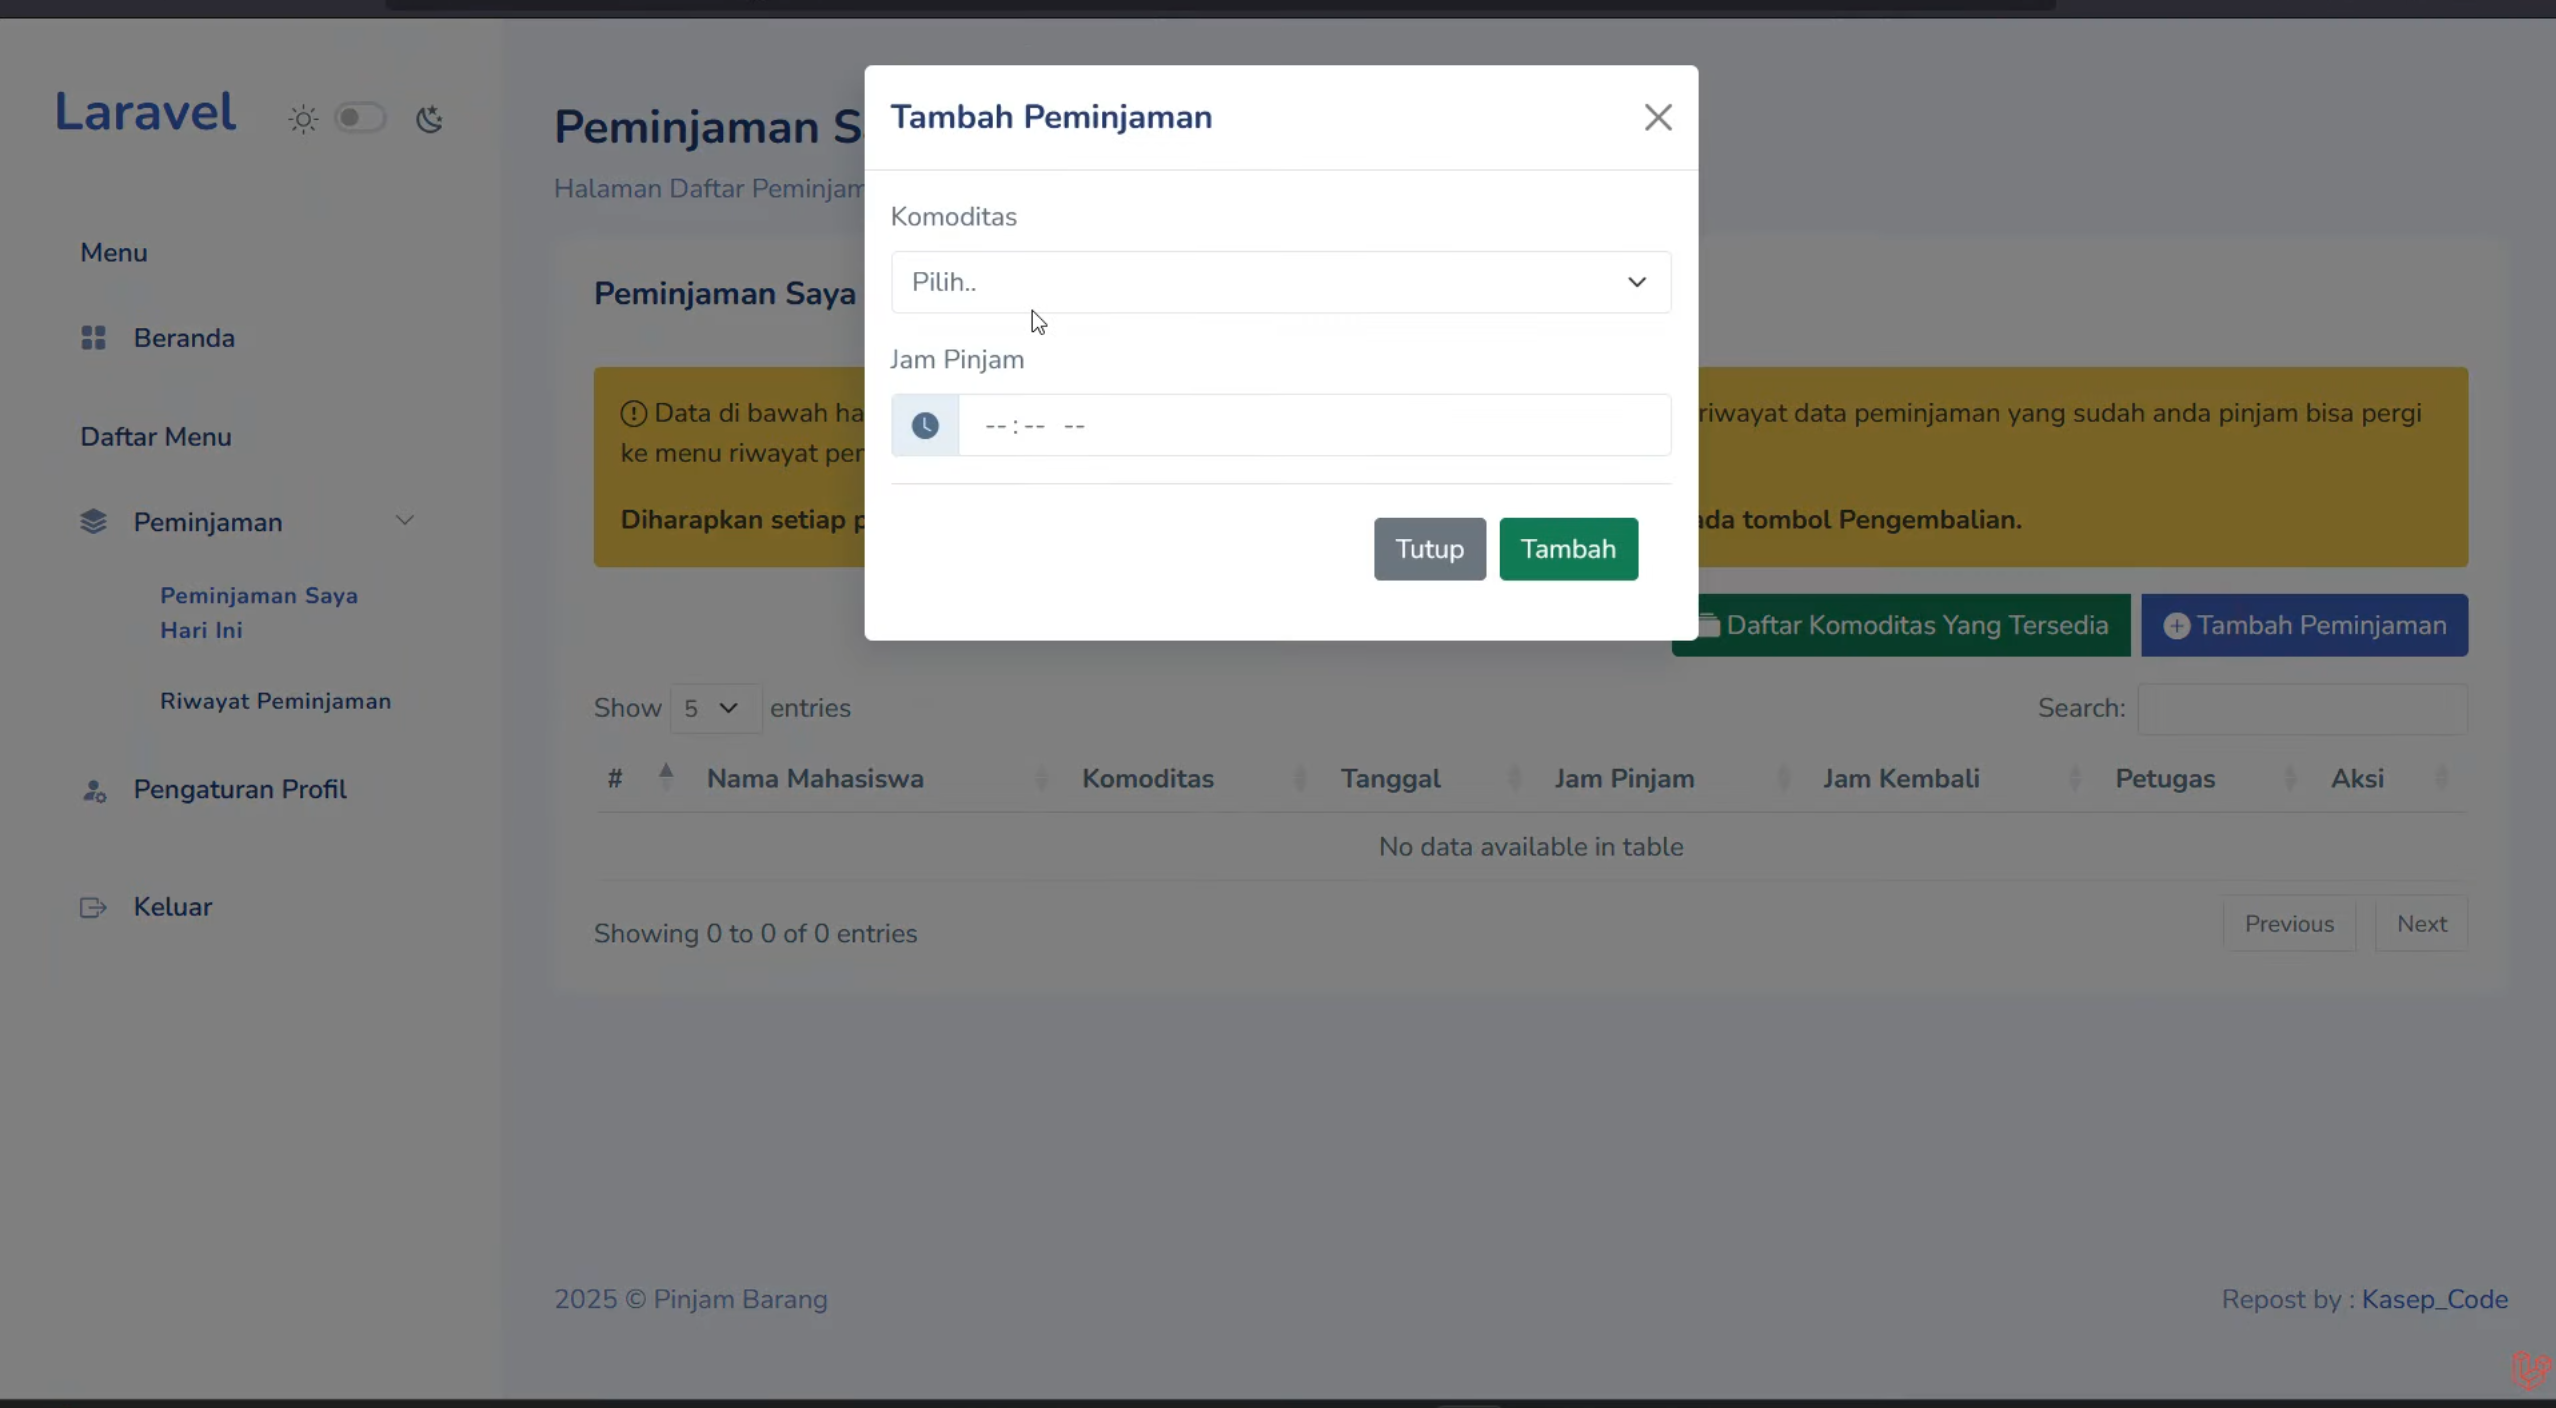Click the sun light-mode icon
The image size is (2556, 1408).
tap(303, 119)
